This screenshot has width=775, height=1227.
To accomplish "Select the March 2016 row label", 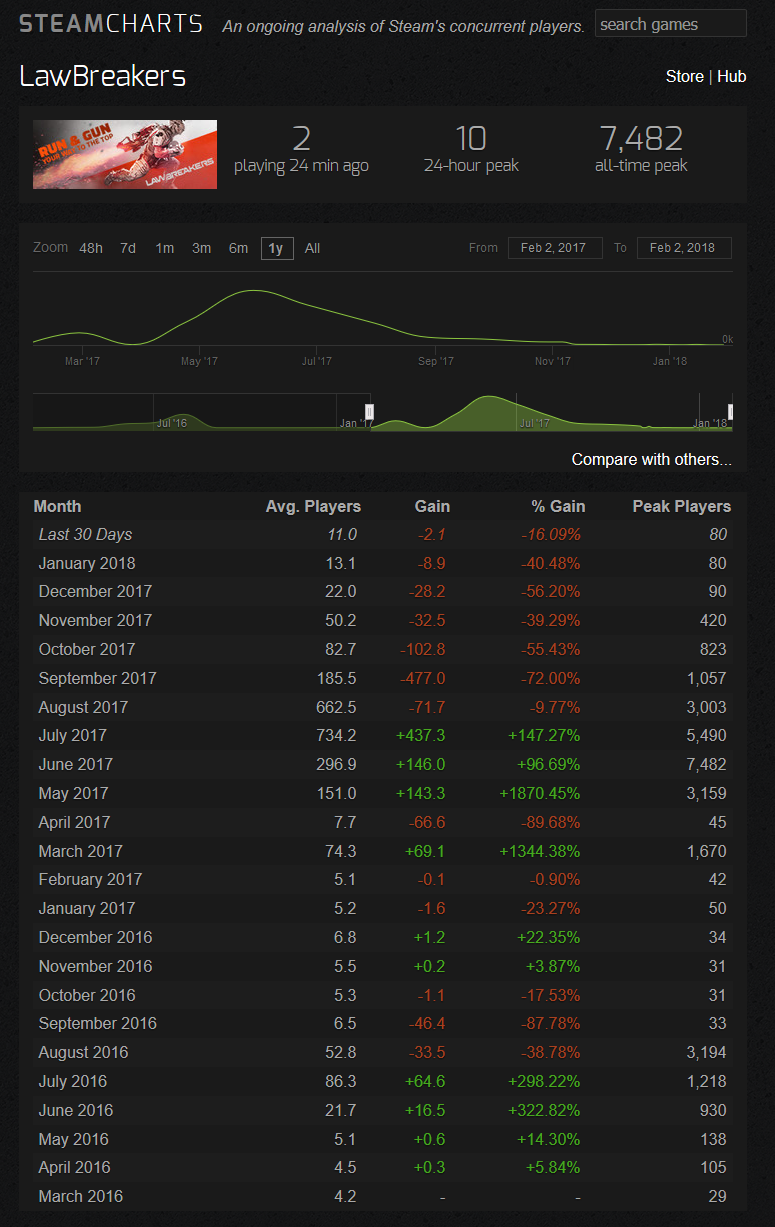I will click(x=80, y=1197).
